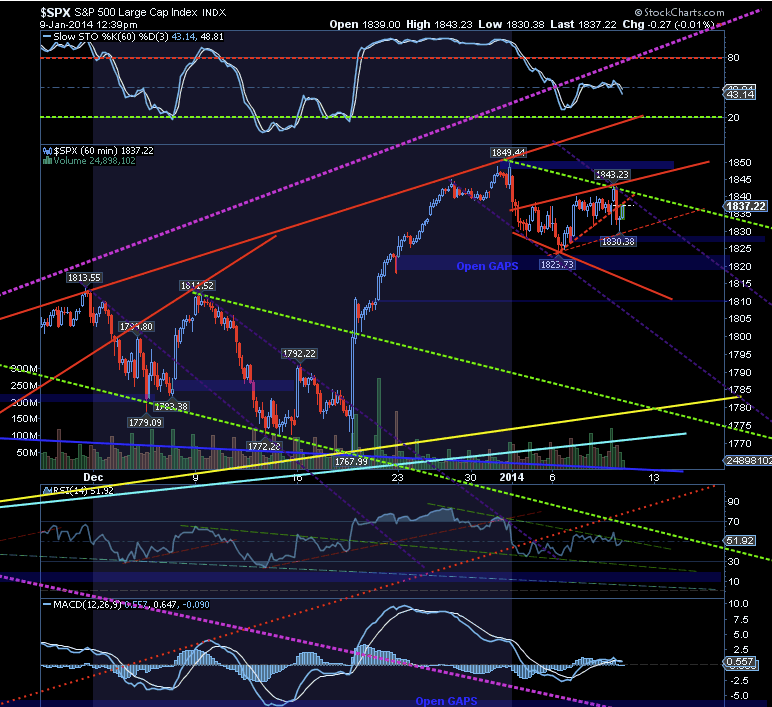Click the 1830.38 label beneath the last candles
This screenshot has width=772, height=707.
pos(618,242)
